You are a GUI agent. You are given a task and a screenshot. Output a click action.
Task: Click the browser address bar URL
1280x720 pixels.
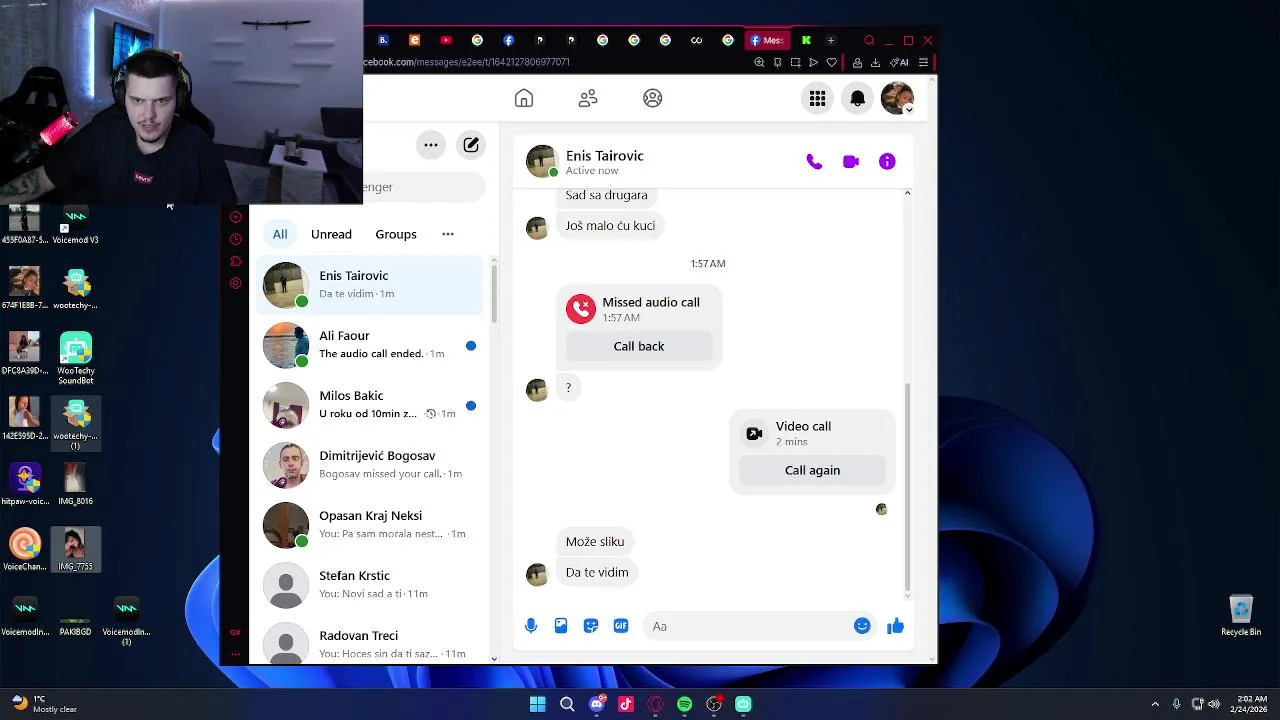[467, 62]
